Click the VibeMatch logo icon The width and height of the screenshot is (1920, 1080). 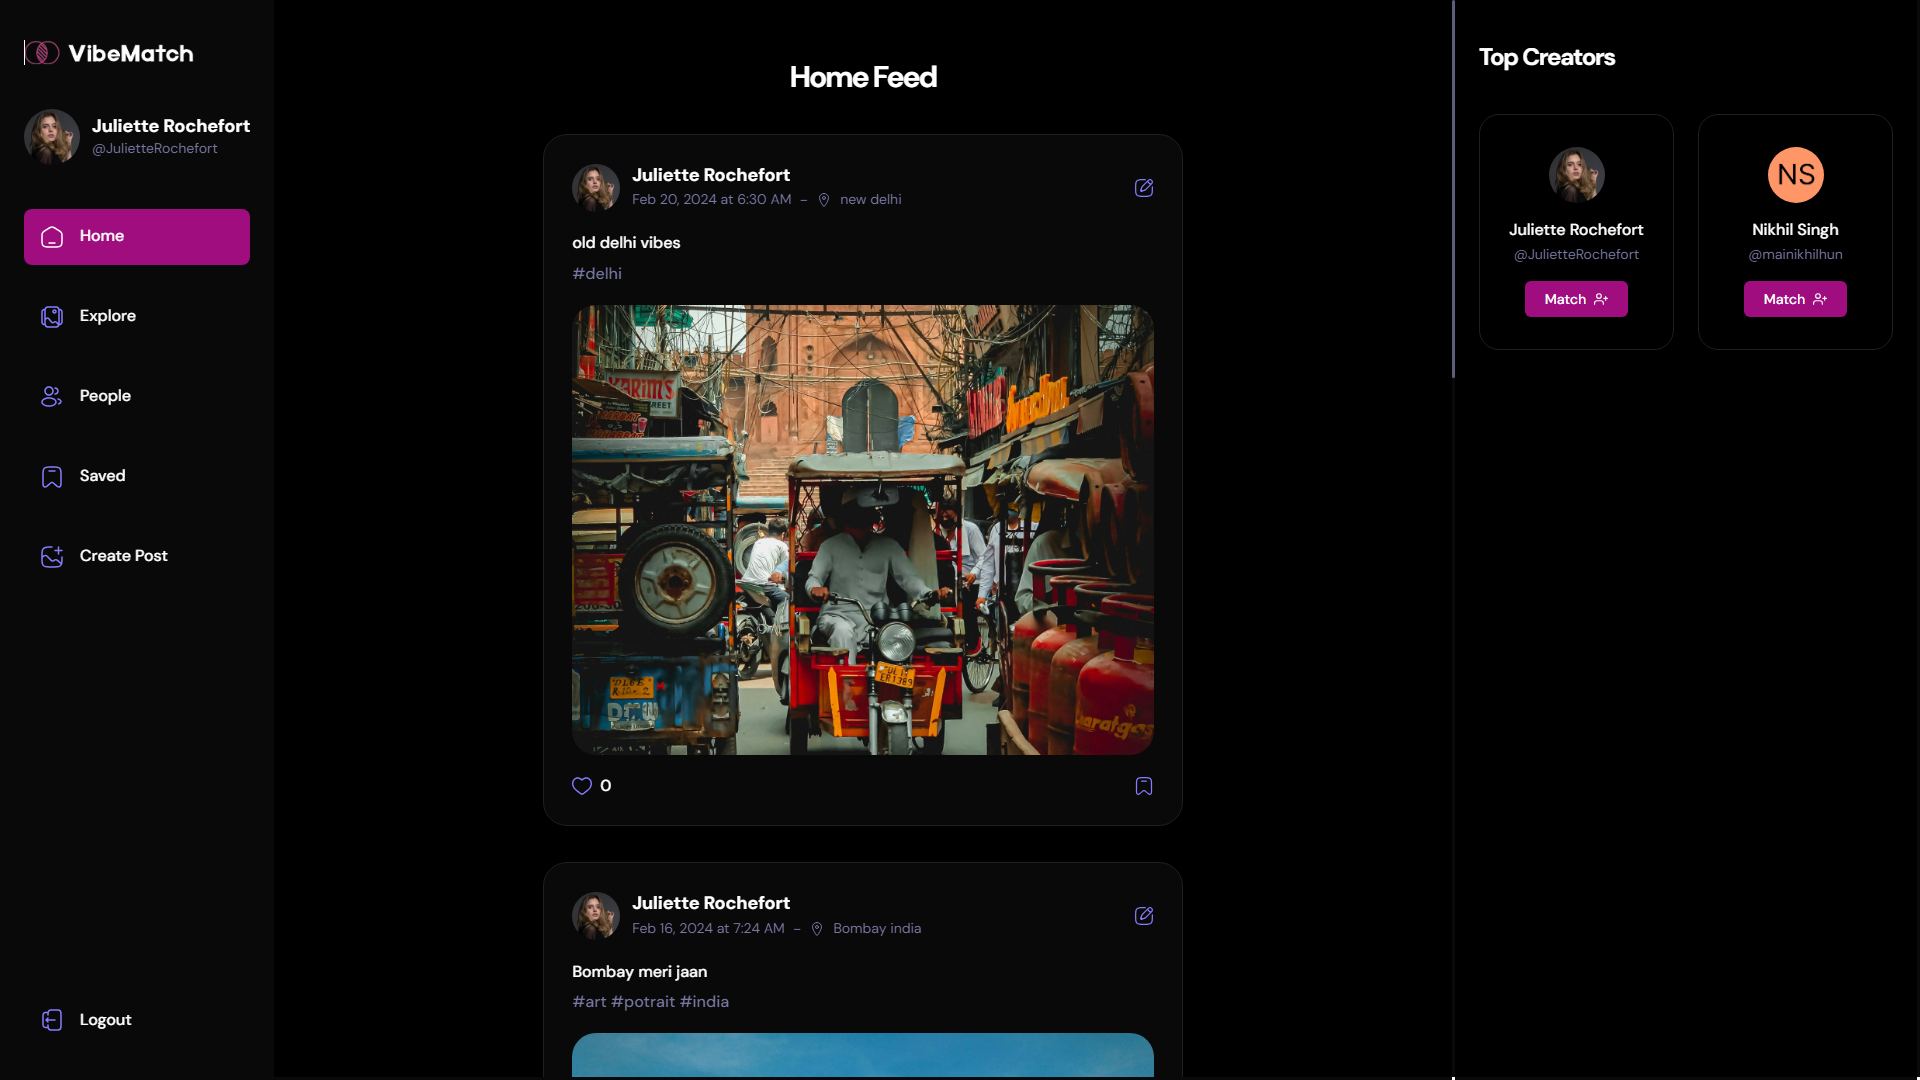42,53
